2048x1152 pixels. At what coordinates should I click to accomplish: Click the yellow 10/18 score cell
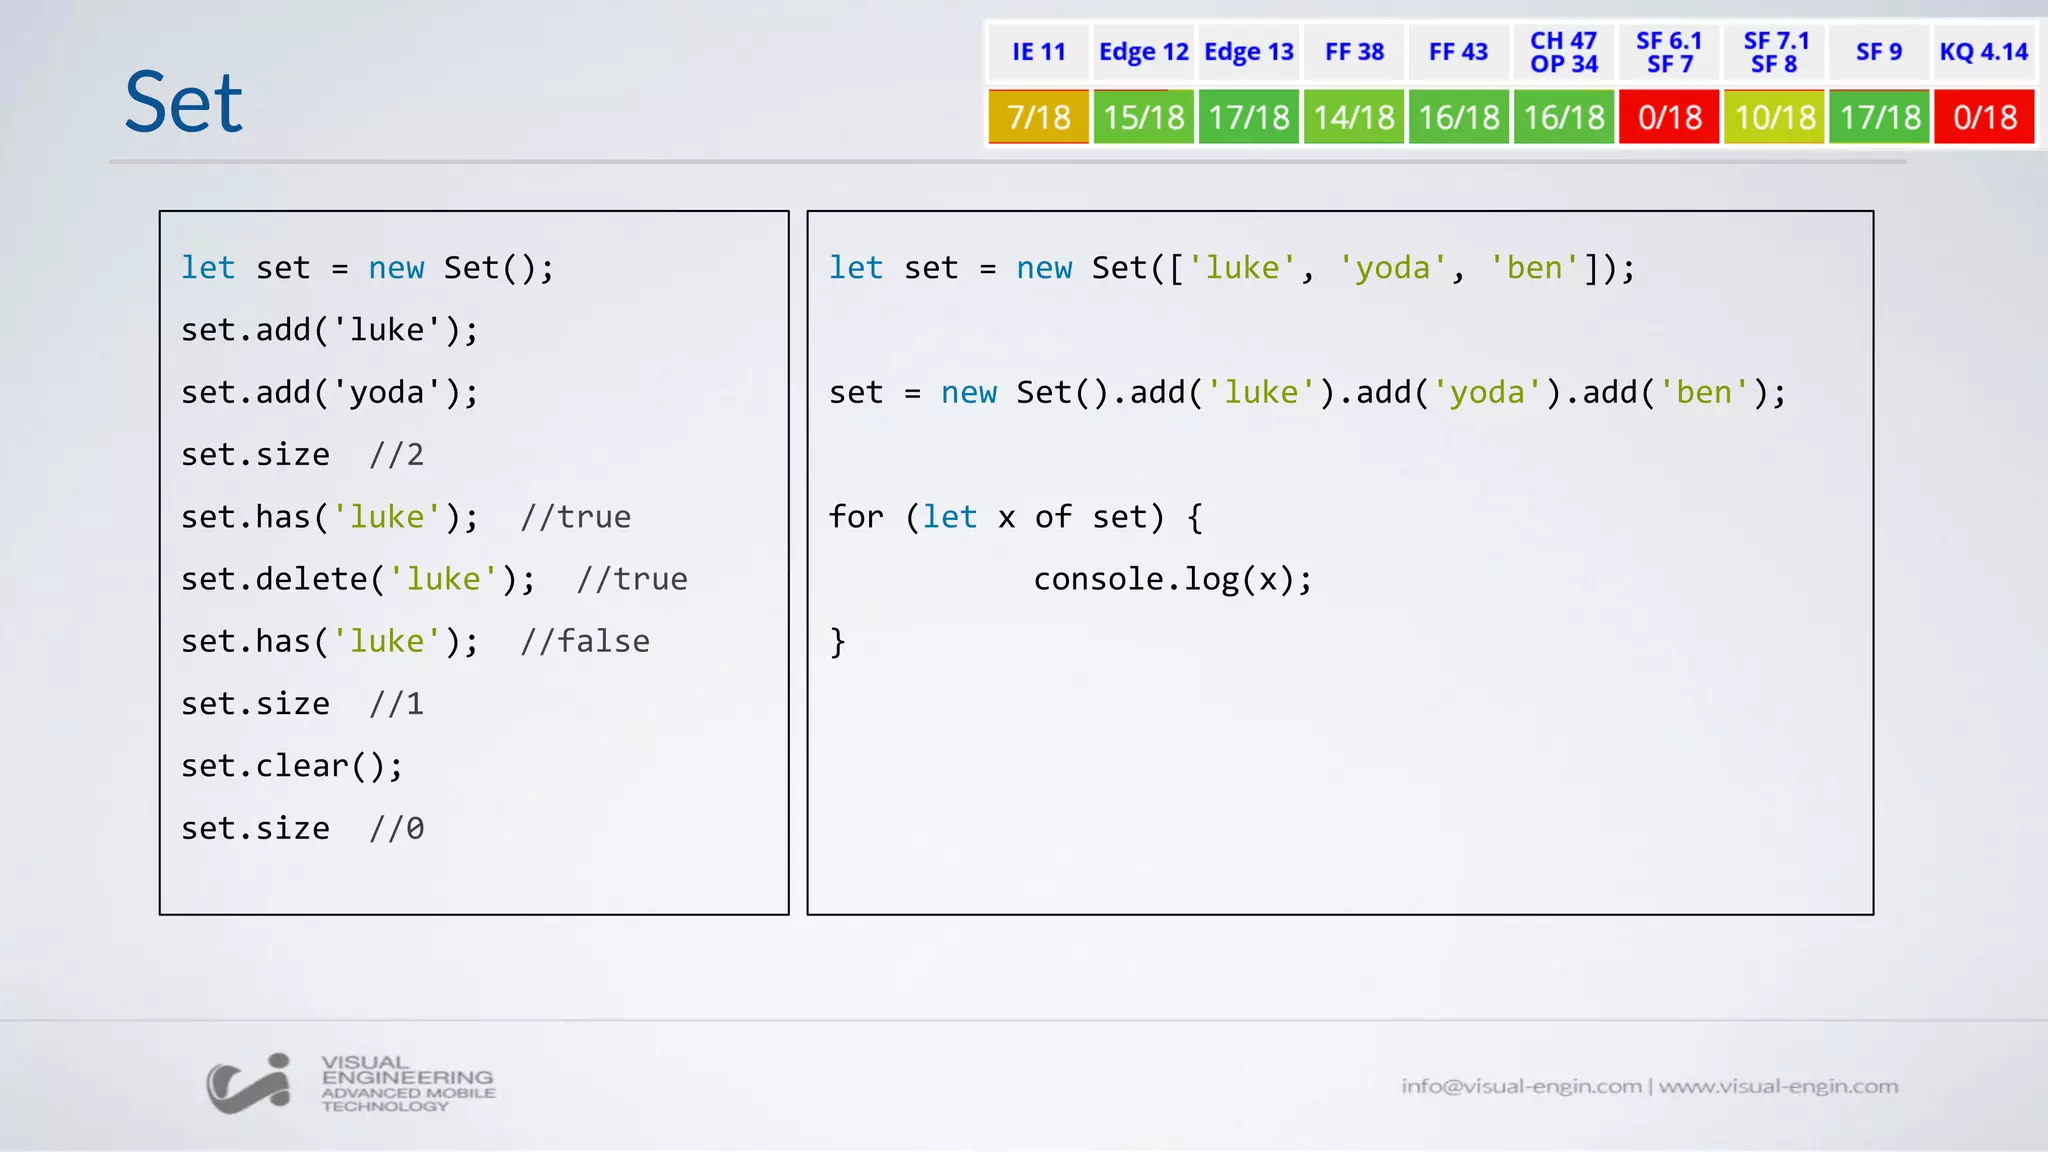coord(1774,117)
